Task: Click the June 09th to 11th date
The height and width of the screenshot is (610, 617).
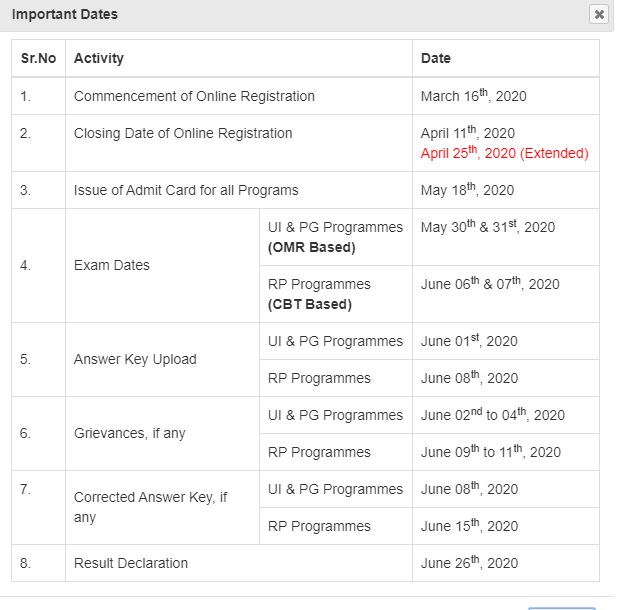Action: pyautogui.click(x=492, y=452)
